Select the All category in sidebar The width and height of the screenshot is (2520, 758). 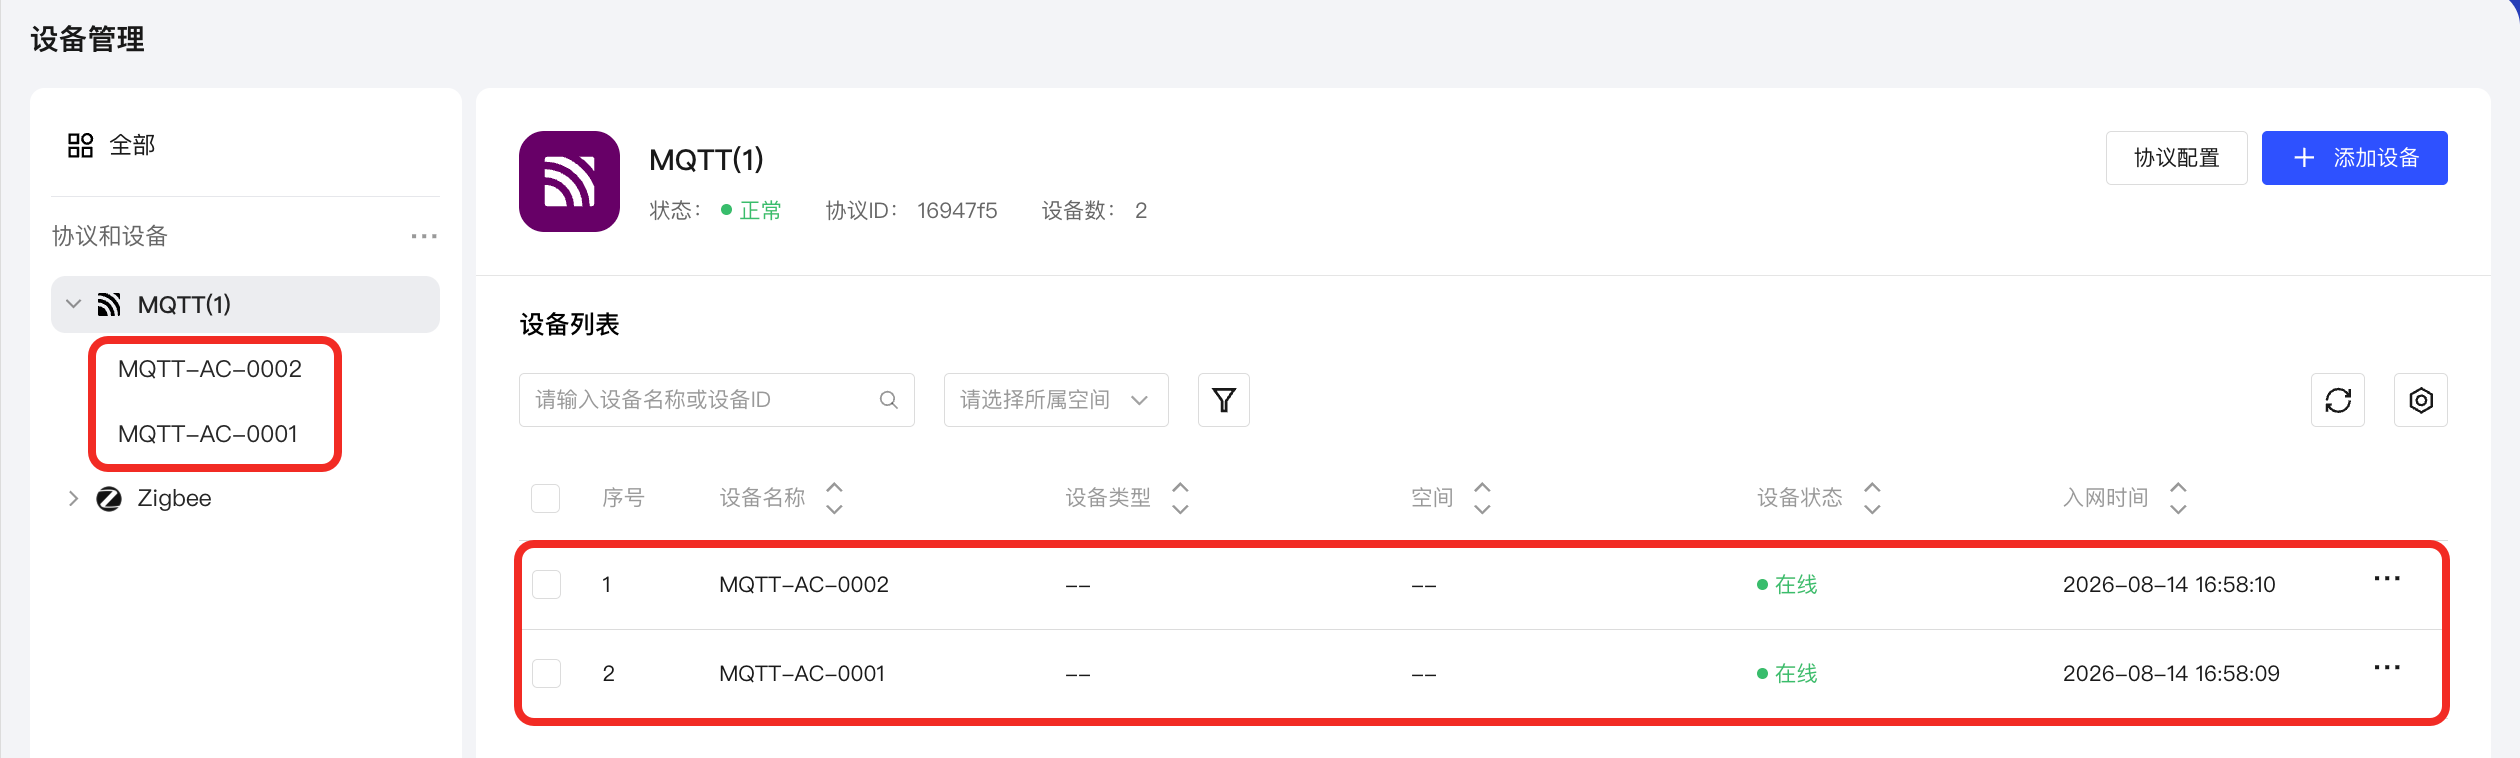(x=111, y=145)
